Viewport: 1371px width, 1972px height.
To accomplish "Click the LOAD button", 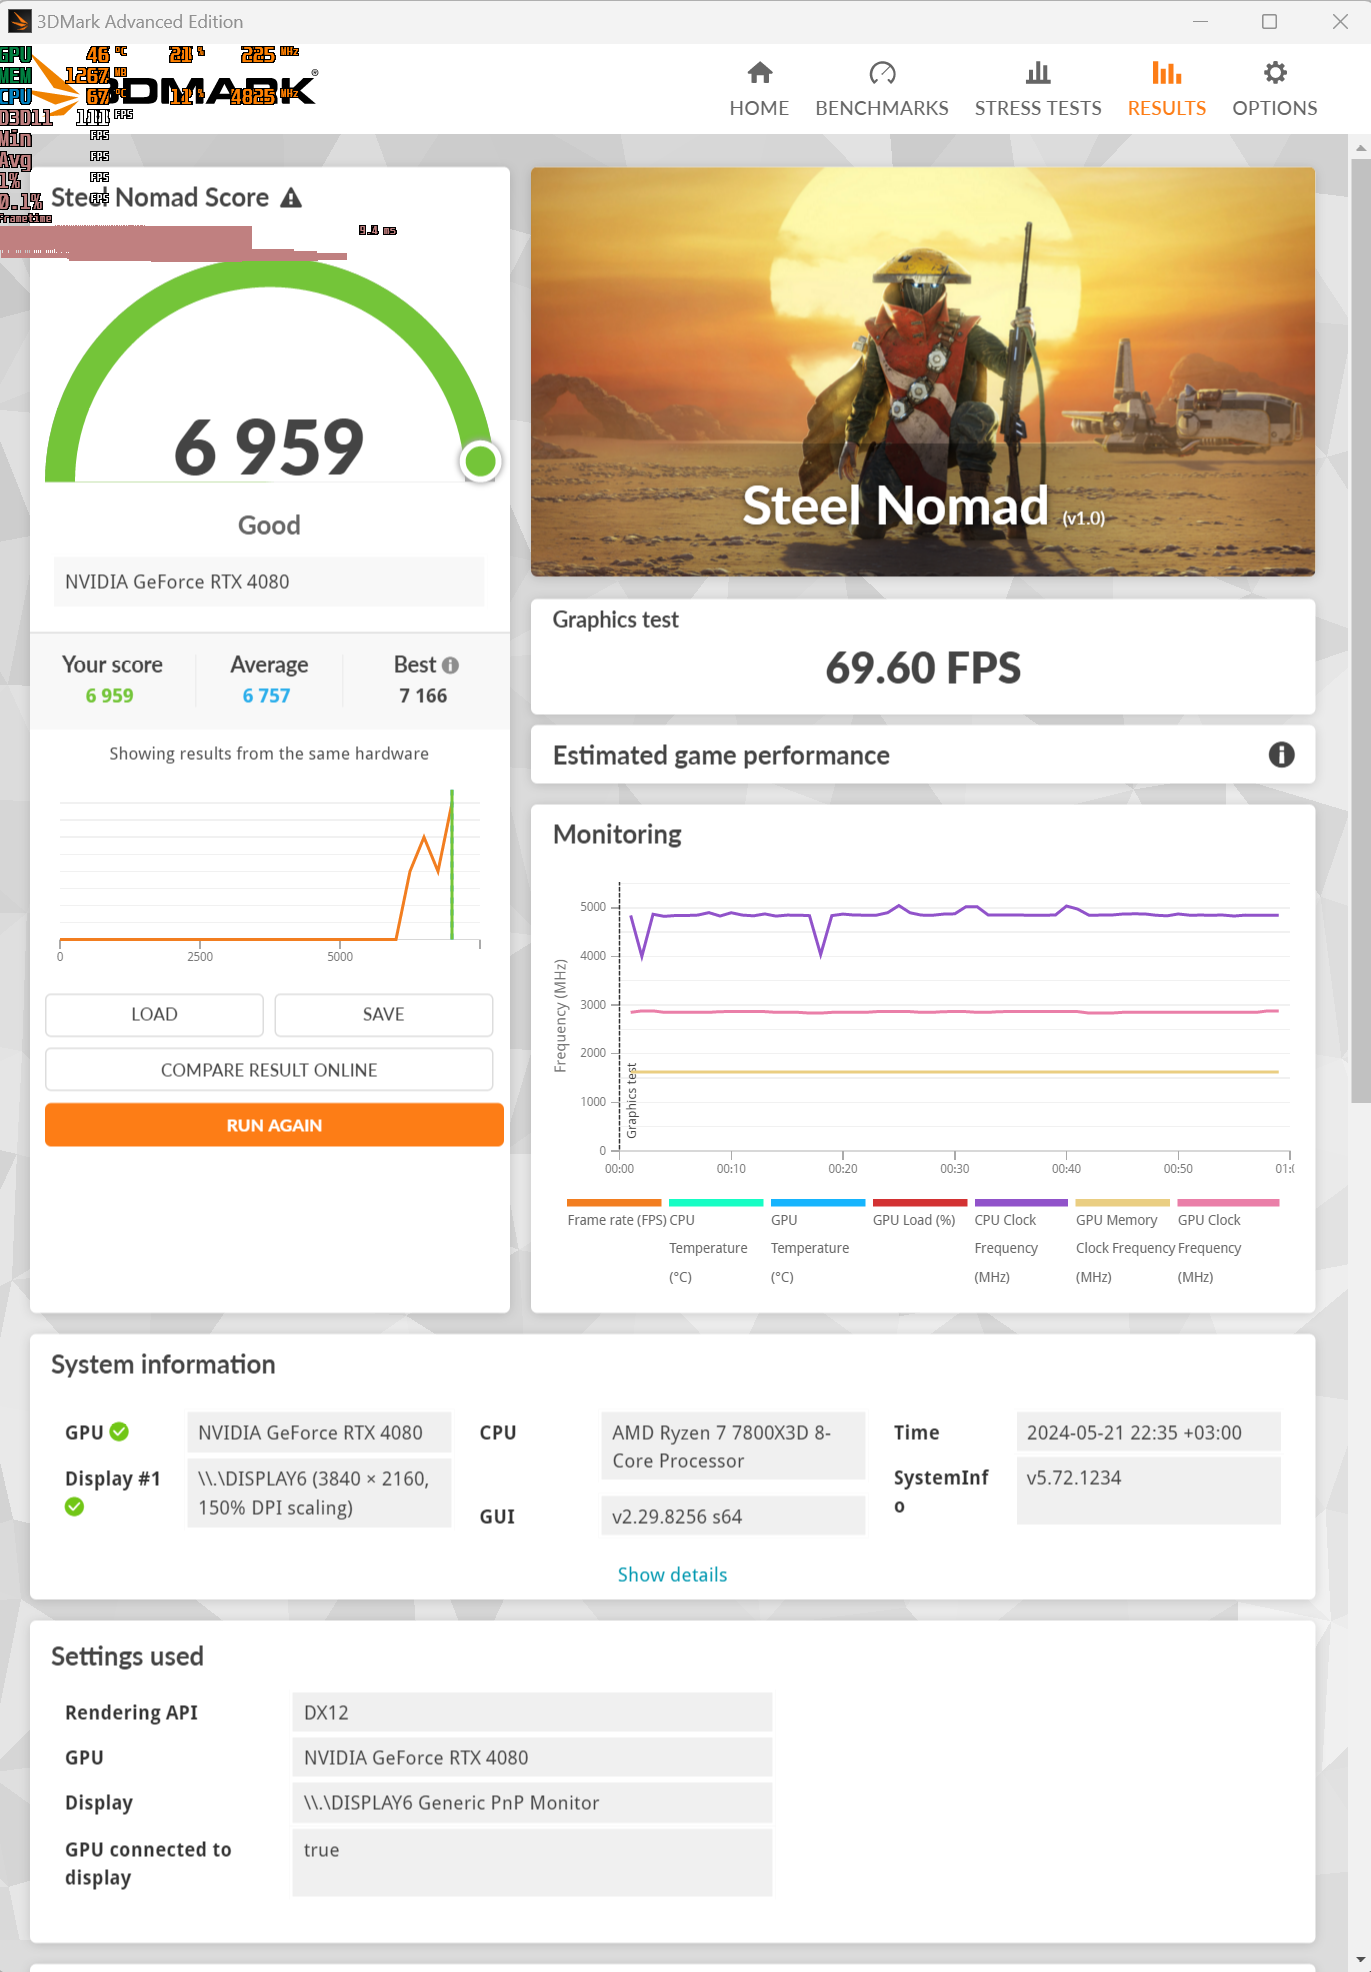I will (x=154, y=1014).
